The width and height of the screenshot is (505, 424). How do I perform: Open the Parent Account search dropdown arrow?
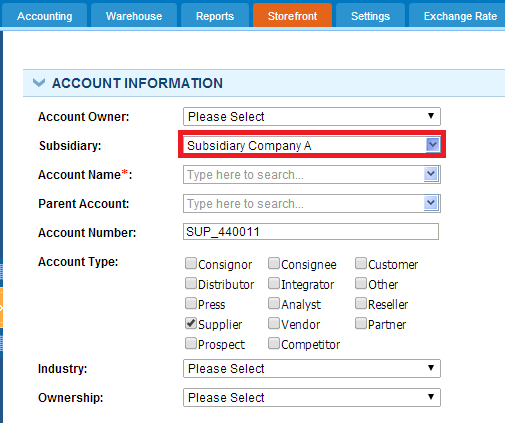click(431, 203)
